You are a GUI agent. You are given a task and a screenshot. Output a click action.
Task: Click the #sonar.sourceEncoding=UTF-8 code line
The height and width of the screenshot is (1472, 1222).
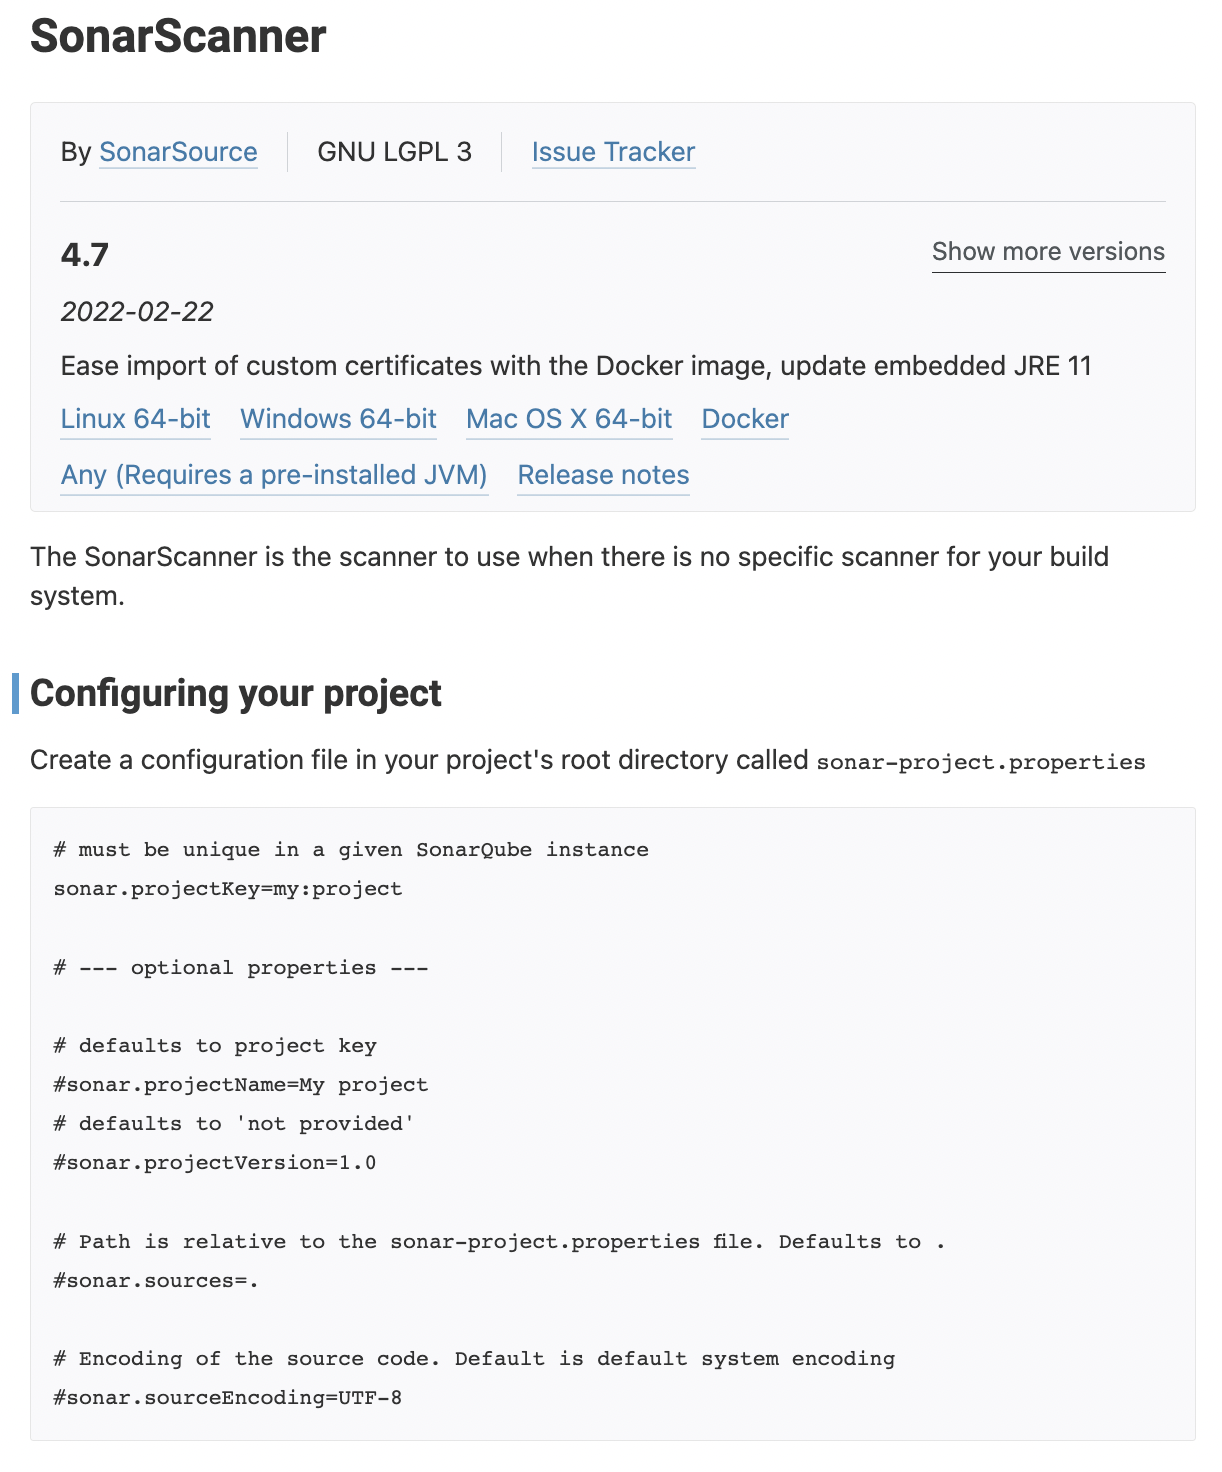point(228,1398)
